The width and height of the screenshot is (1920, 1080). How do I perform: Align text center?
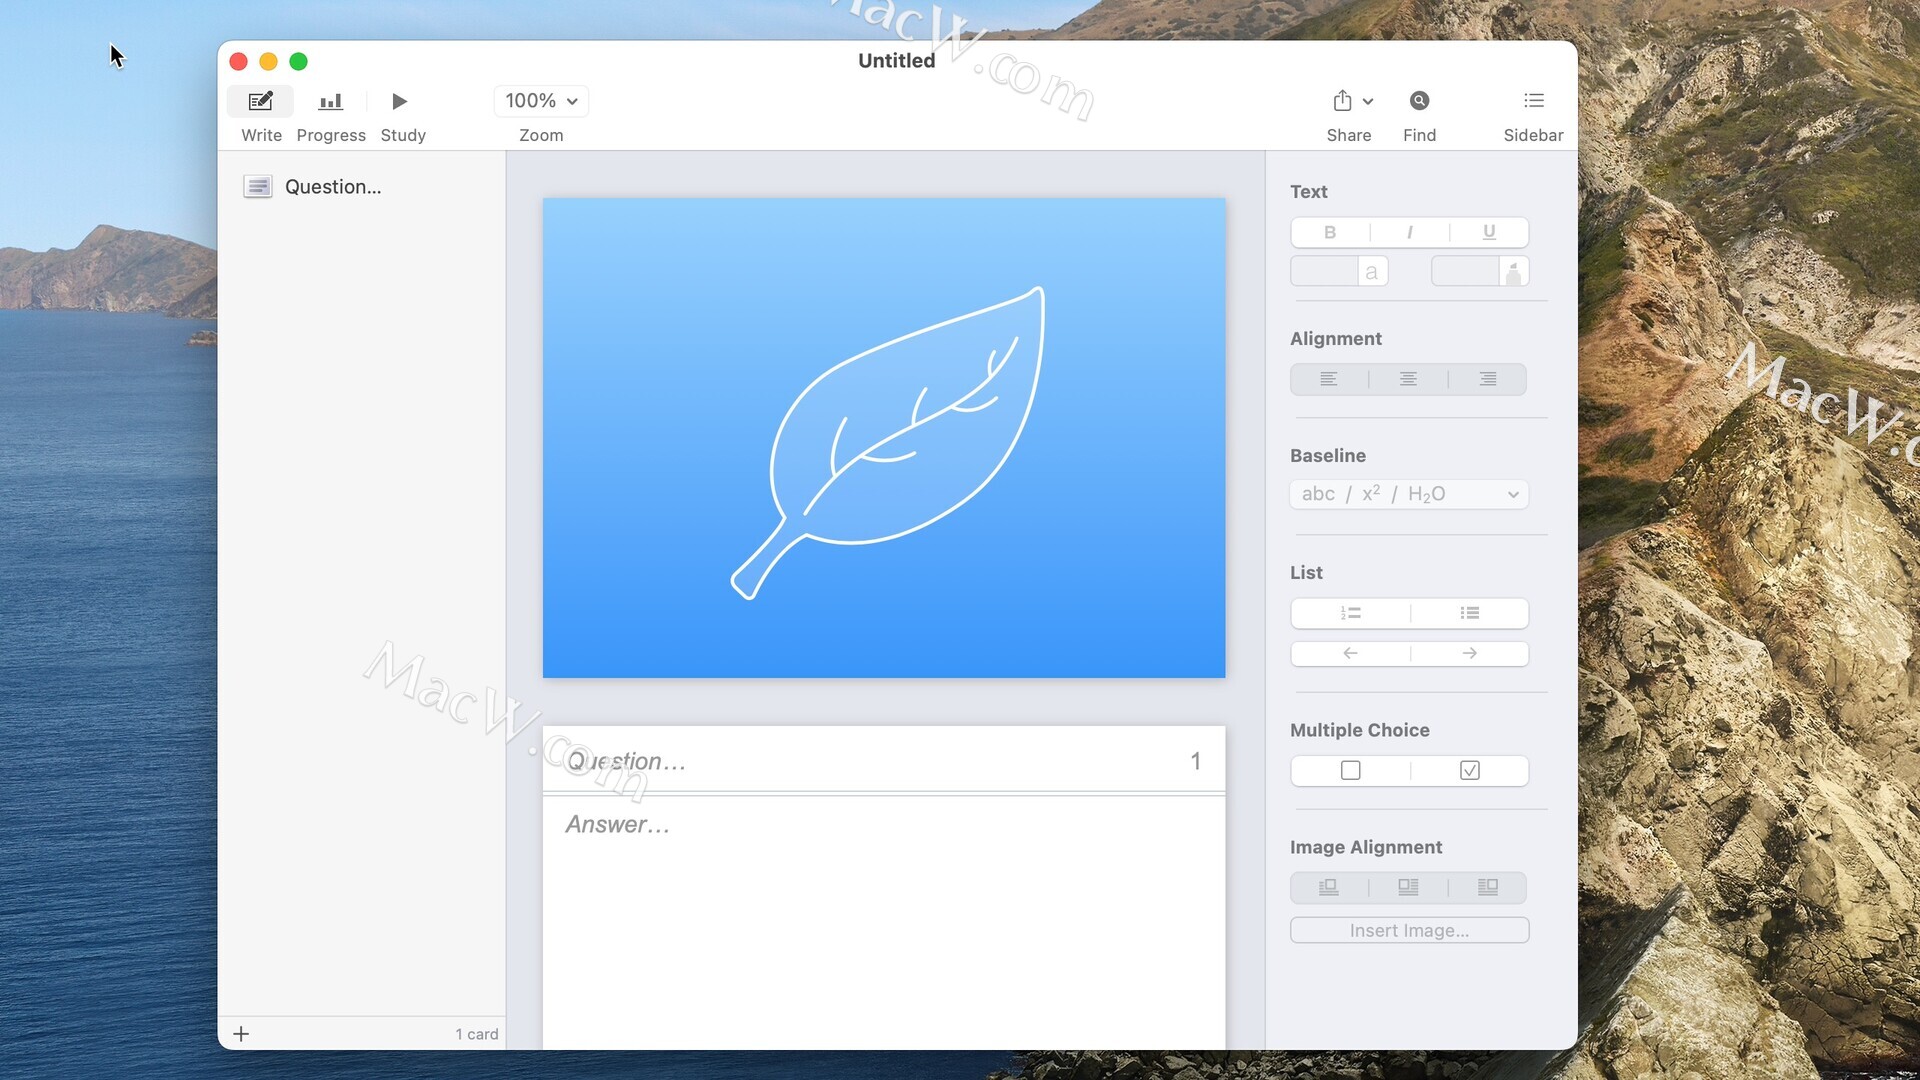(x=1408, y=379)
